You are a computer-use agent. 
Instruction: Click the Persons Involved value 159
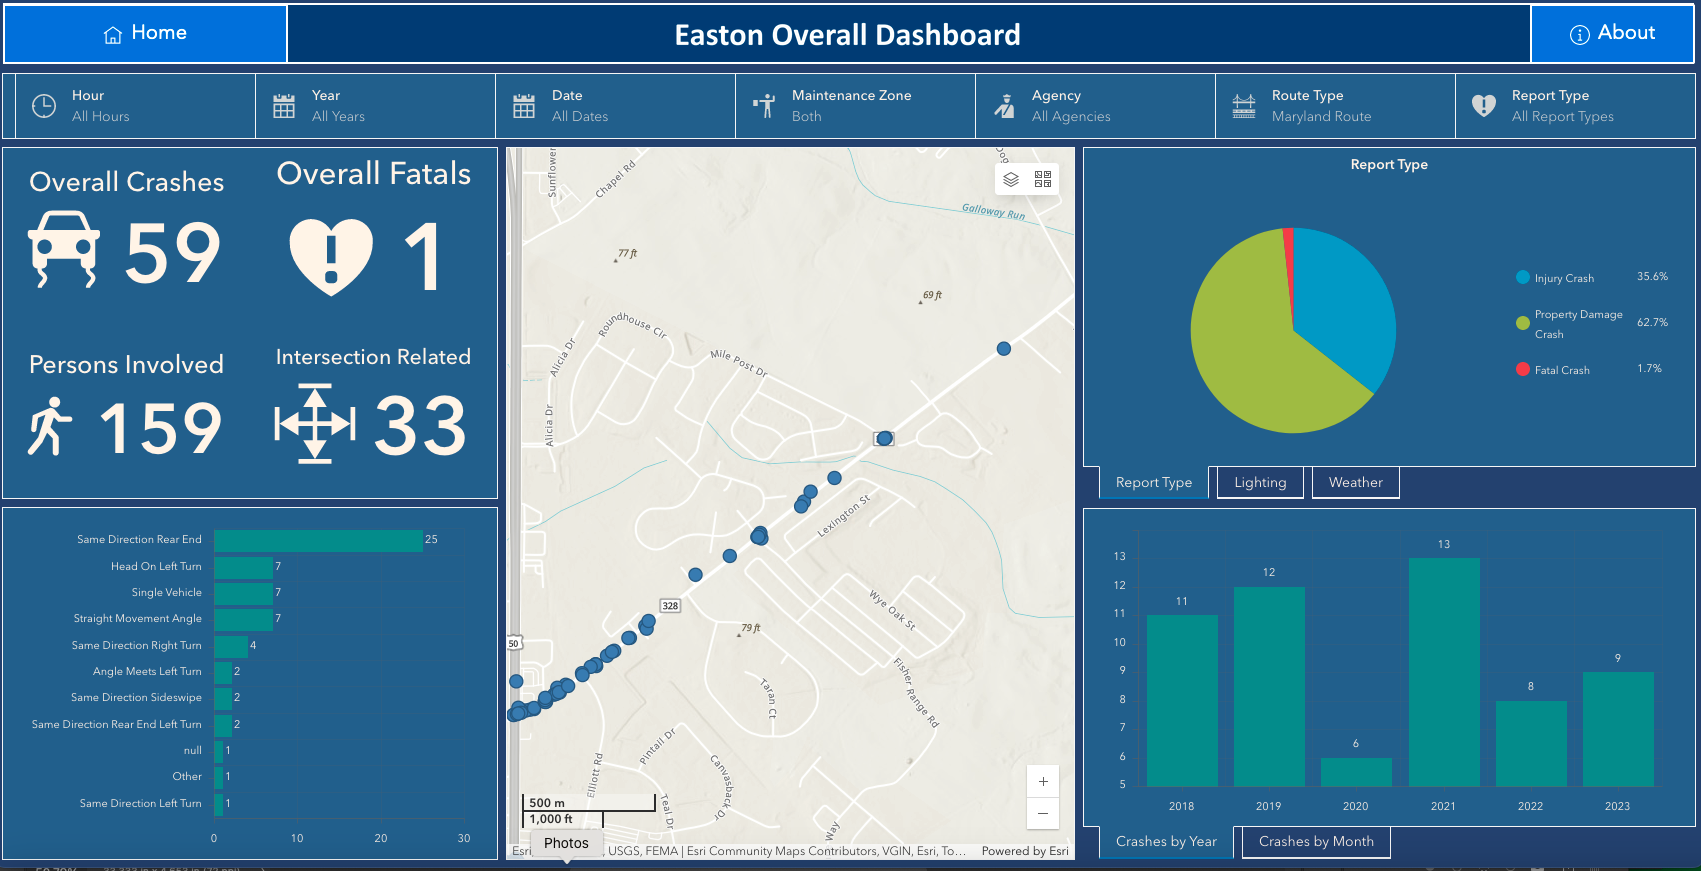[161, 429]
